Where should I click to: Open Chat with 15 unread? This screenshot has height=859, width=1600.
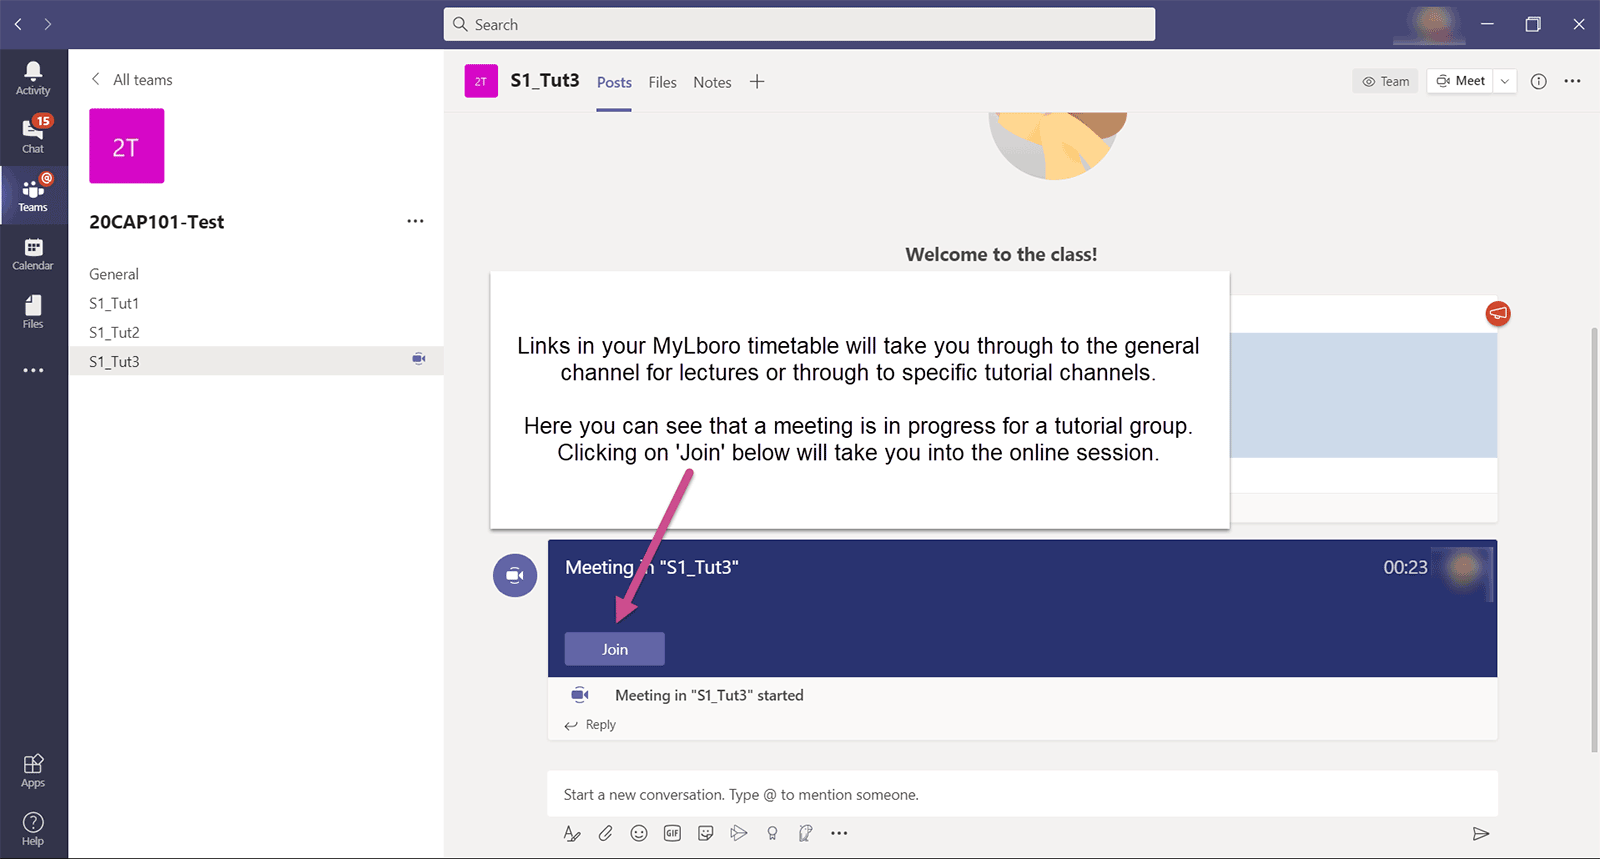(33, 135)
